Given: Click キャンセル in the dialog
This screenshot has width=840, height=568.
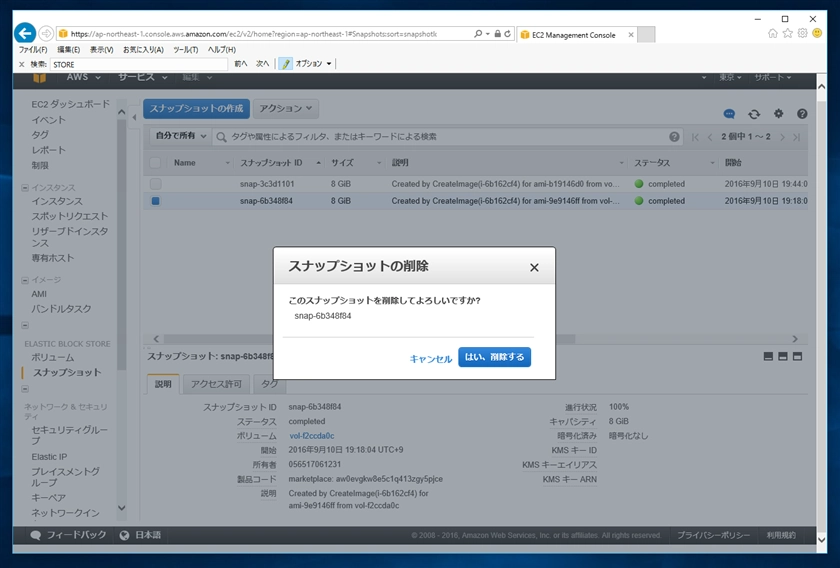Looking at the screenshot, I should (431, 358).
